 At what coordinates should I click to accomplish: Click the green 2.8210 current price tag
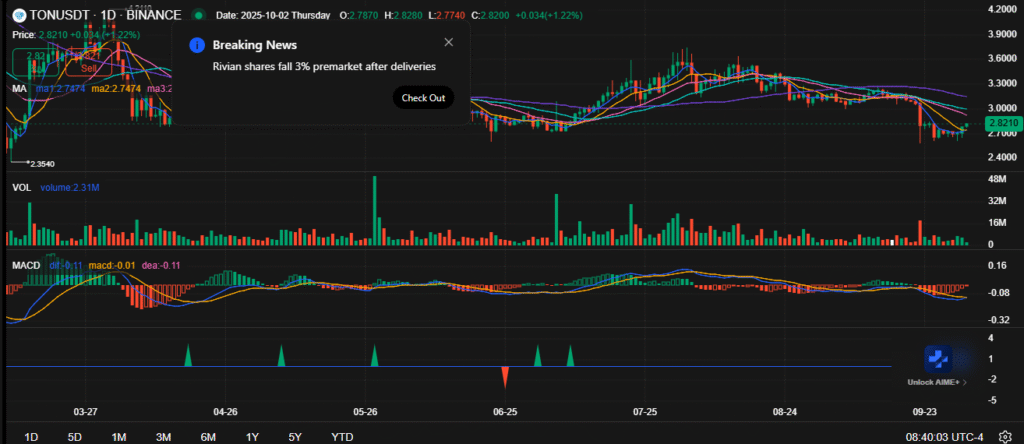(1002, 123)
